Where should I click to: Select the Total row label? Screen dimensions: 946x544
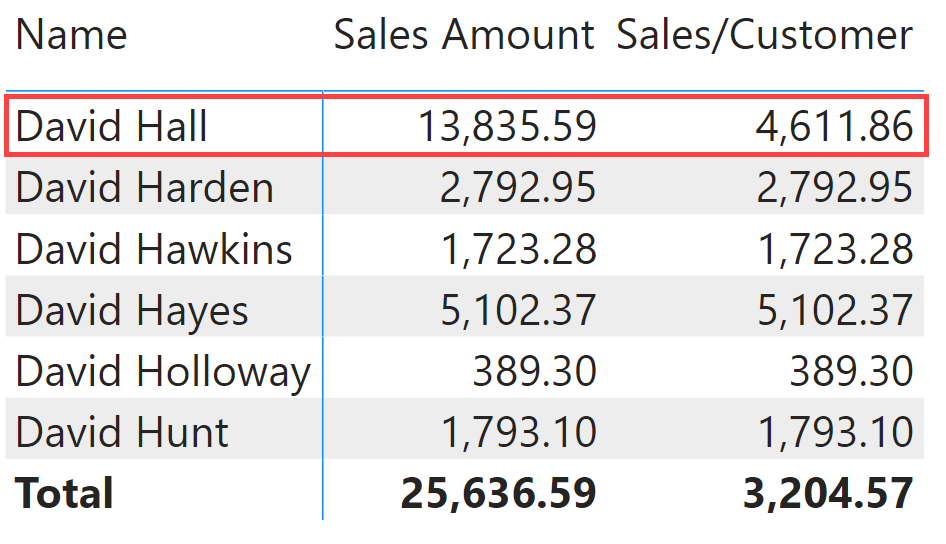coord(64,493)
